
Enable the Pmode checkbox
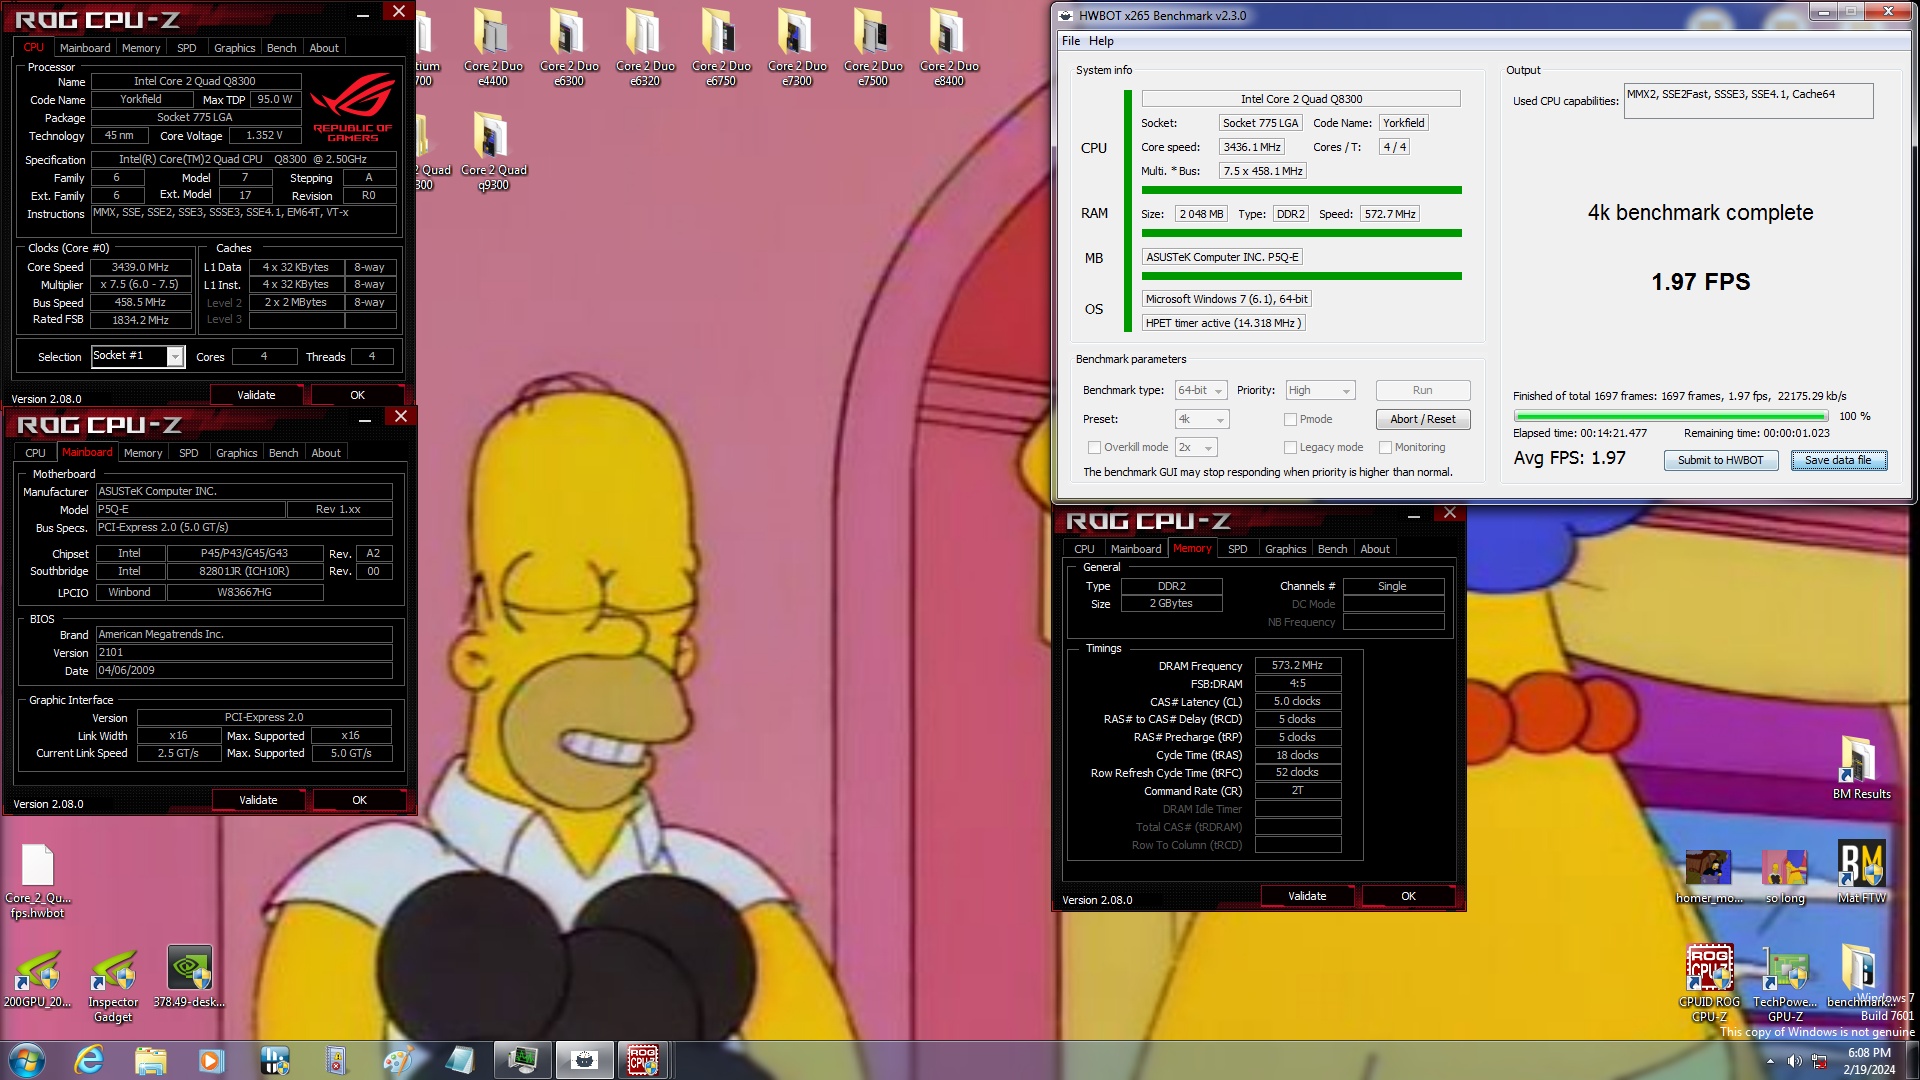tap(1290, 420)
